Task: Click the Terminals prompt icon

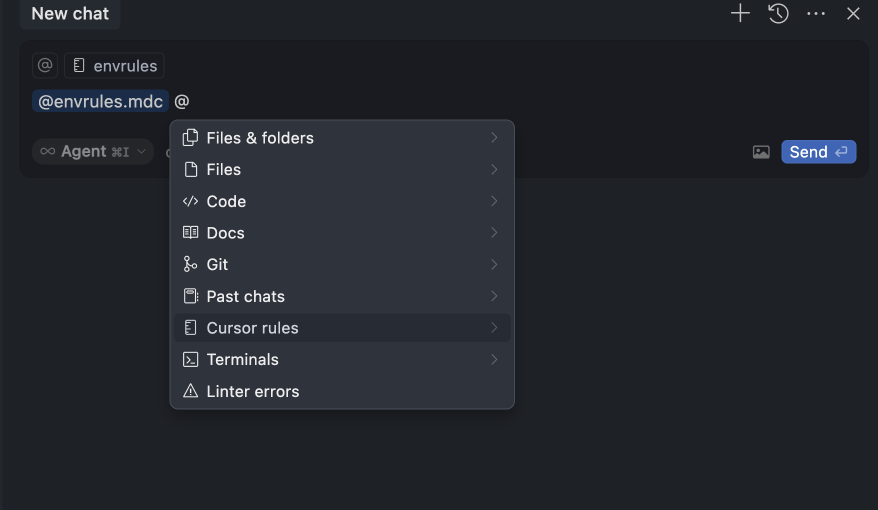Action: click(x=190, y=360)
